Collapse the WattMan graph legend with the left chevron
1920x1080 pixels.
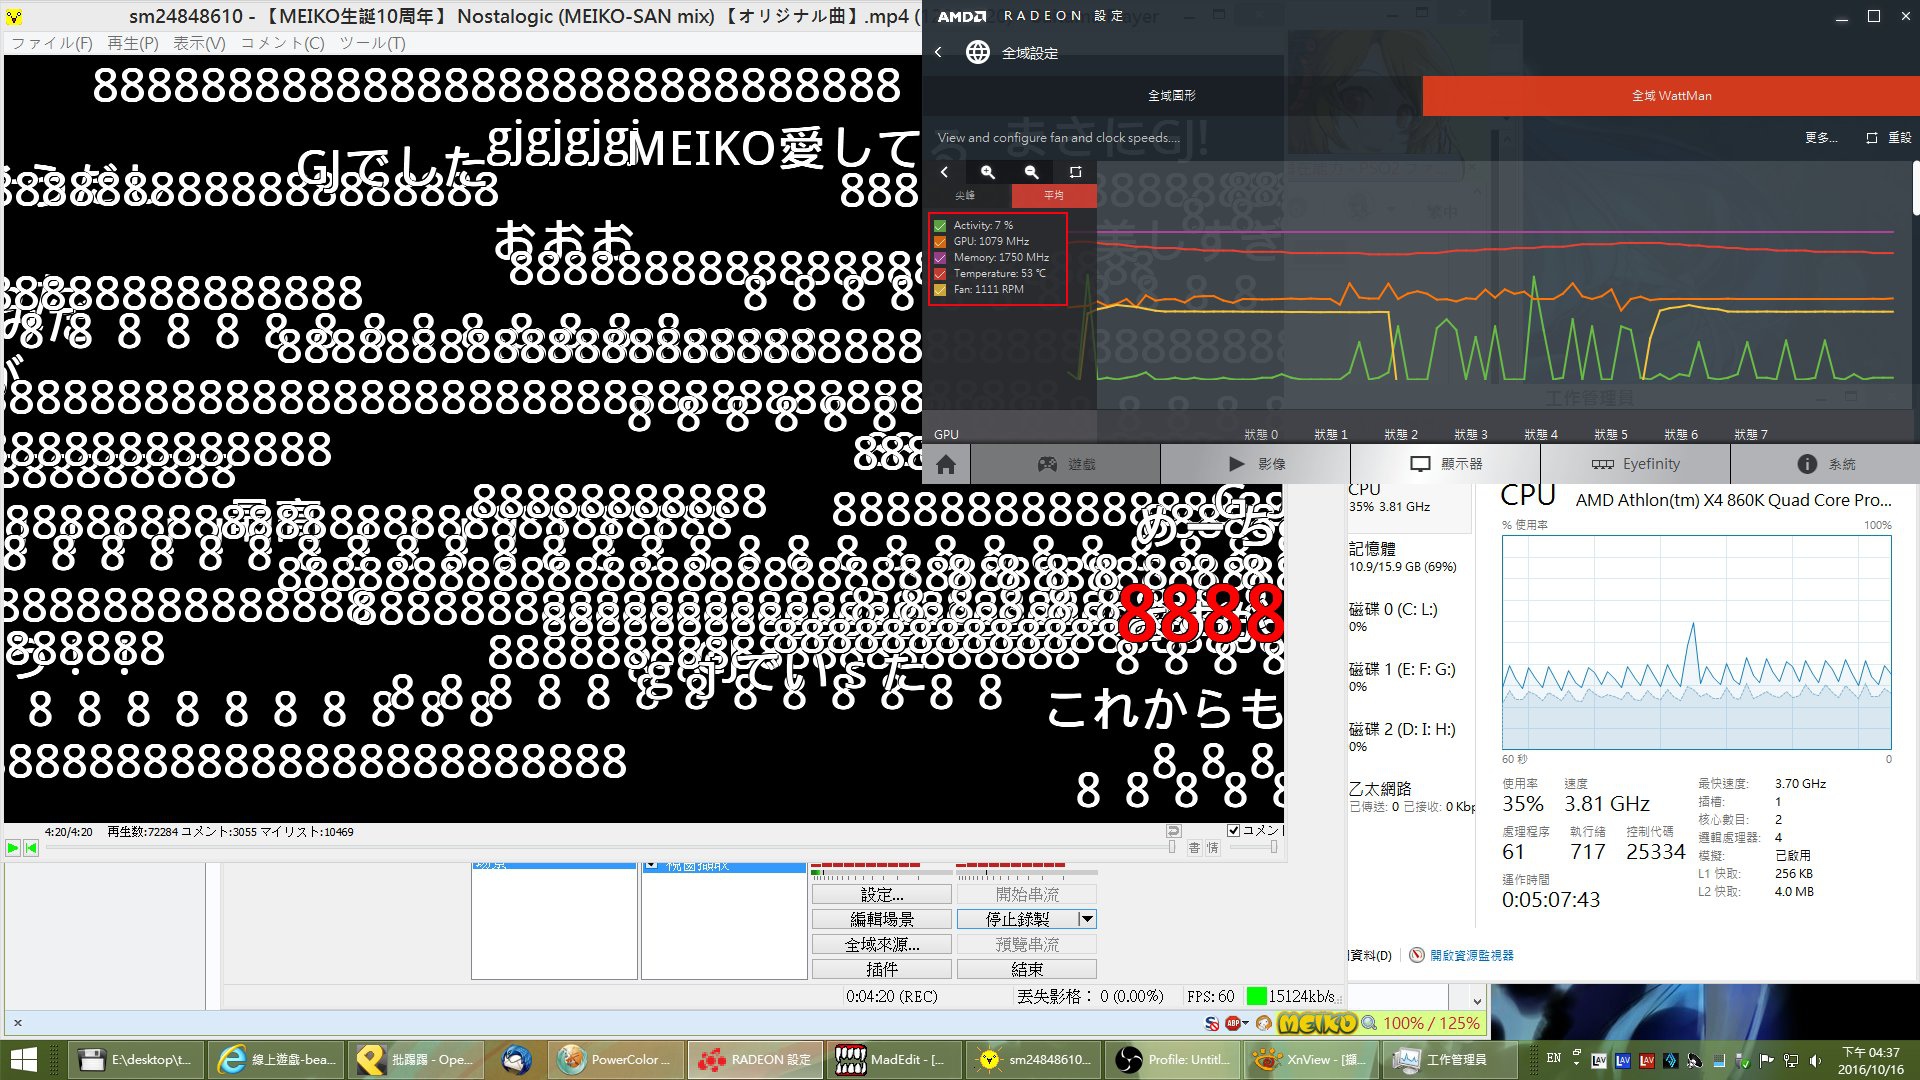click(944, 172)
